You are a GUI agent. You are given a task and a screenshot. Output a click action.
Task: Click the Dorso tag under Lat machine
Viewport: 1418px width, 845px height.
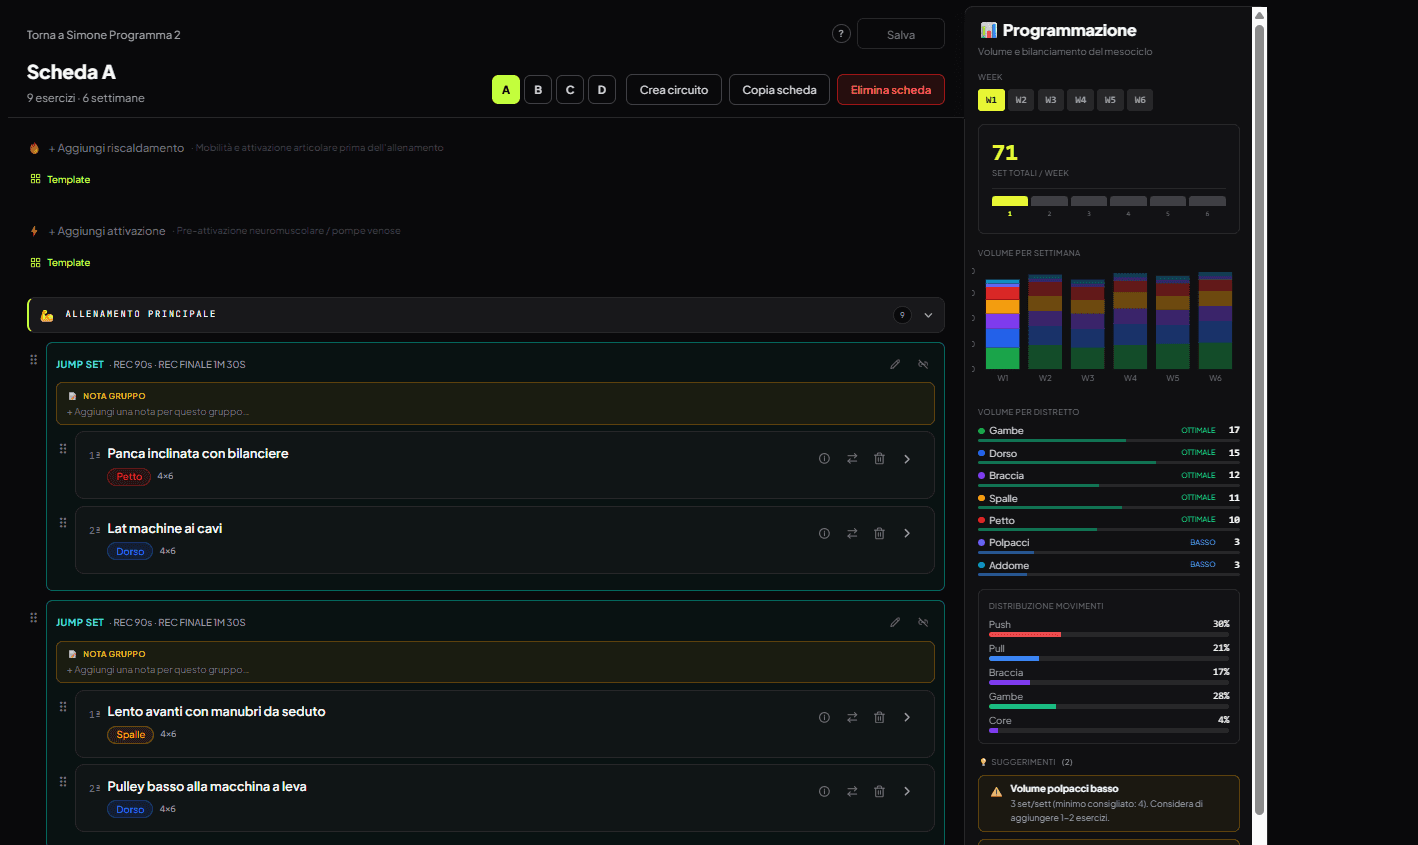pyautogui.click(x=130, y=552)
